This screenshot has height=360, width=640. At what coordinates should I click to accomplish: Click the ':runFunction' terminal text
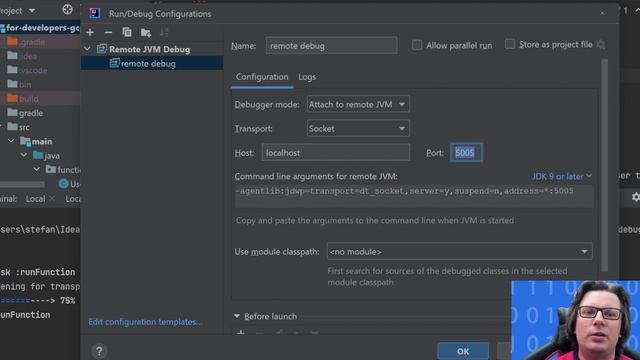(45, 272)
